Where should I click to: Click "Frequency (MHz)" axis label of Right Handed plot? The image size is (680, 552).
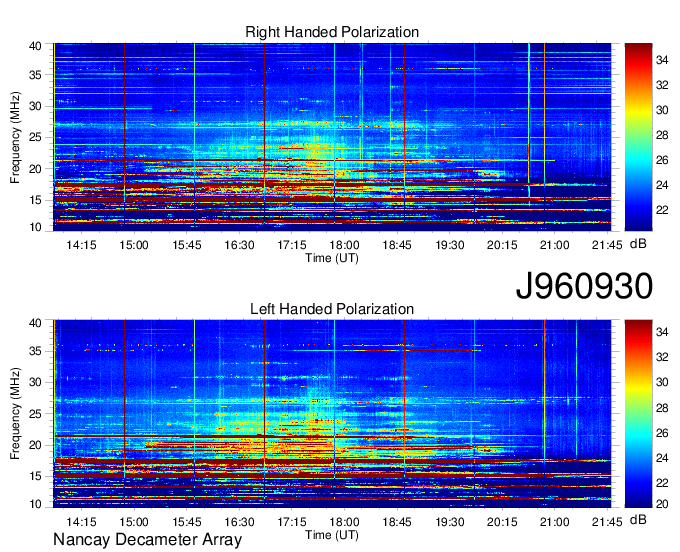point(15,137)
